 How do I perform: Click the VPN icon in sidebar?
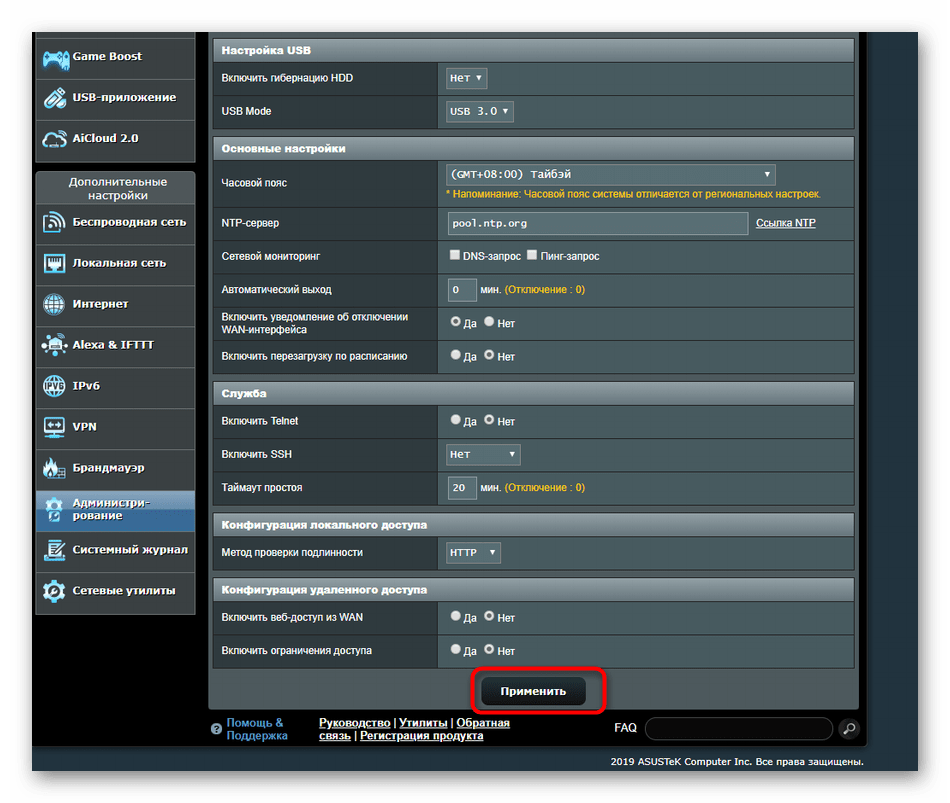coord(54,427)
